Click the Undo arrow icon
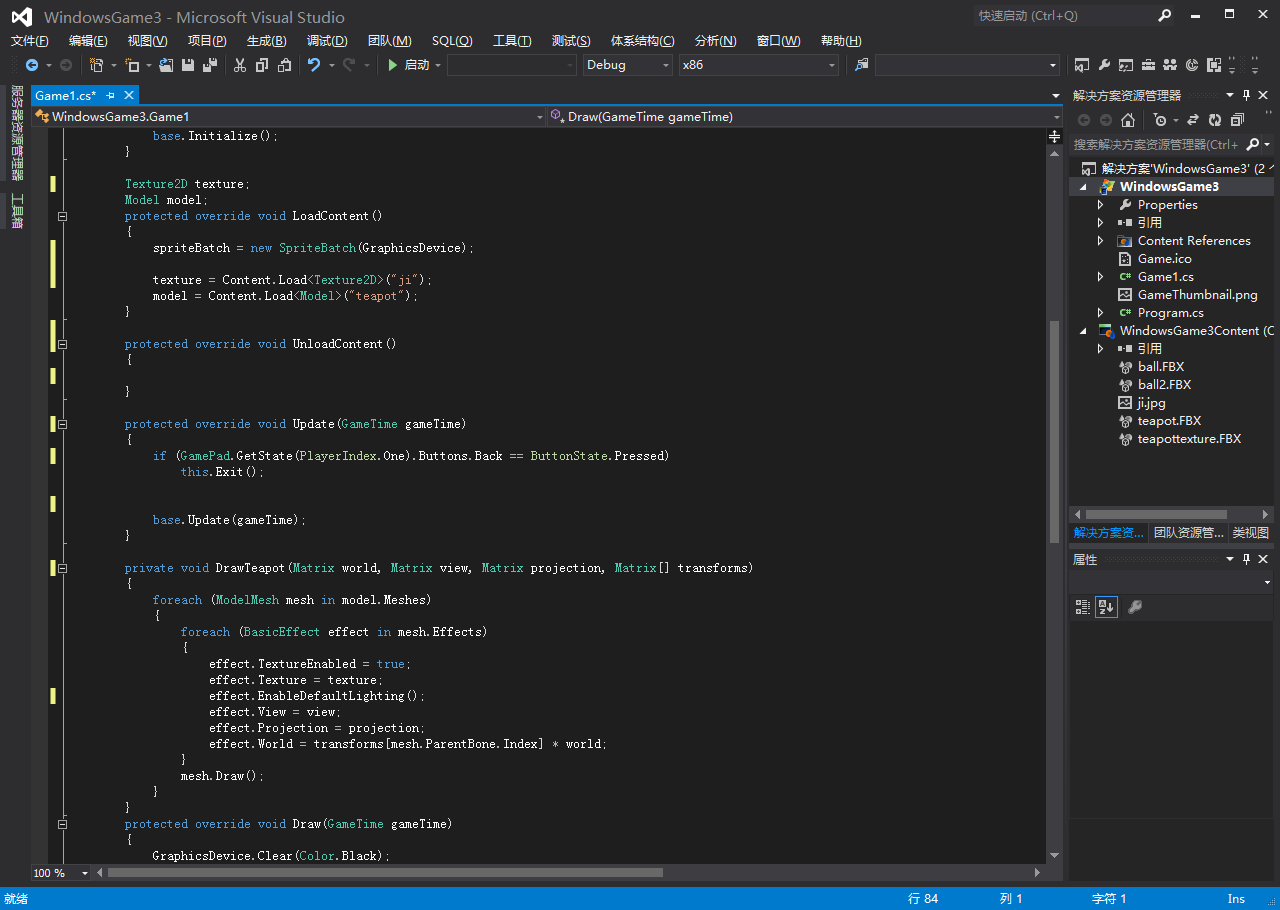The height and width of the screenshot is (910, 1280). tap(314, 65)
